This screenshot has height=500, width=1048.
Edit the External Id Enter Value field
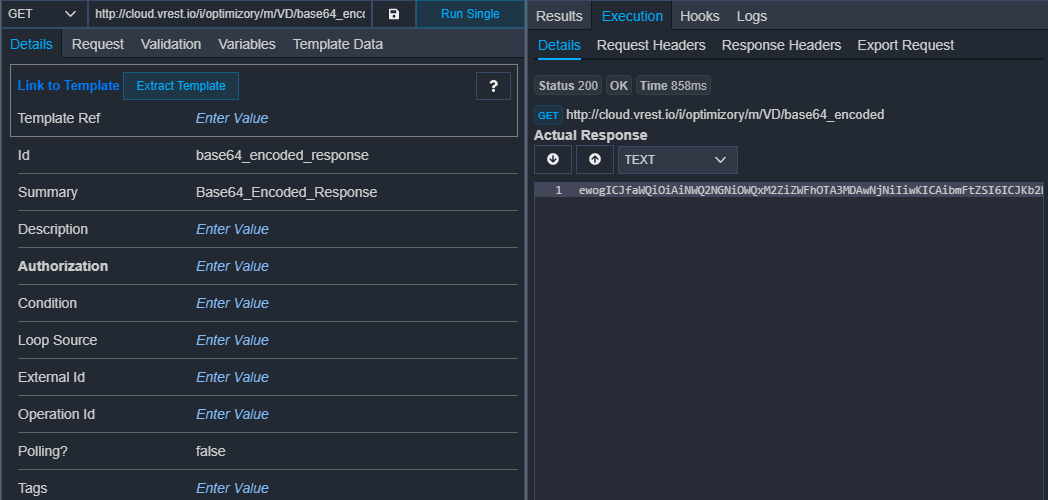(x=232, y=377)
